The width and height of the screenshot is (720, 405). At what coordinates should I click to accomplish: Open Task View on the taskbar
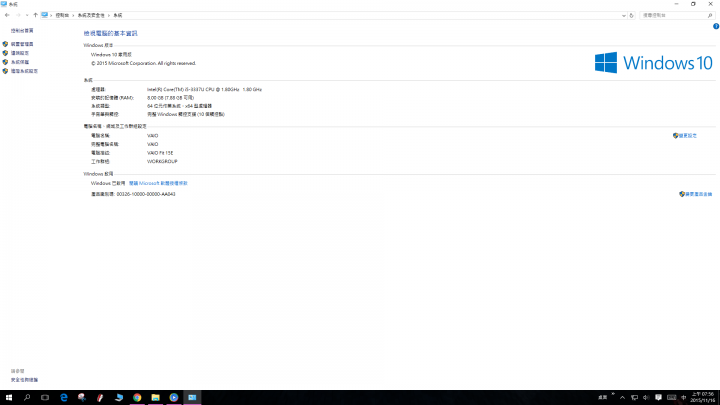[45, 397]
